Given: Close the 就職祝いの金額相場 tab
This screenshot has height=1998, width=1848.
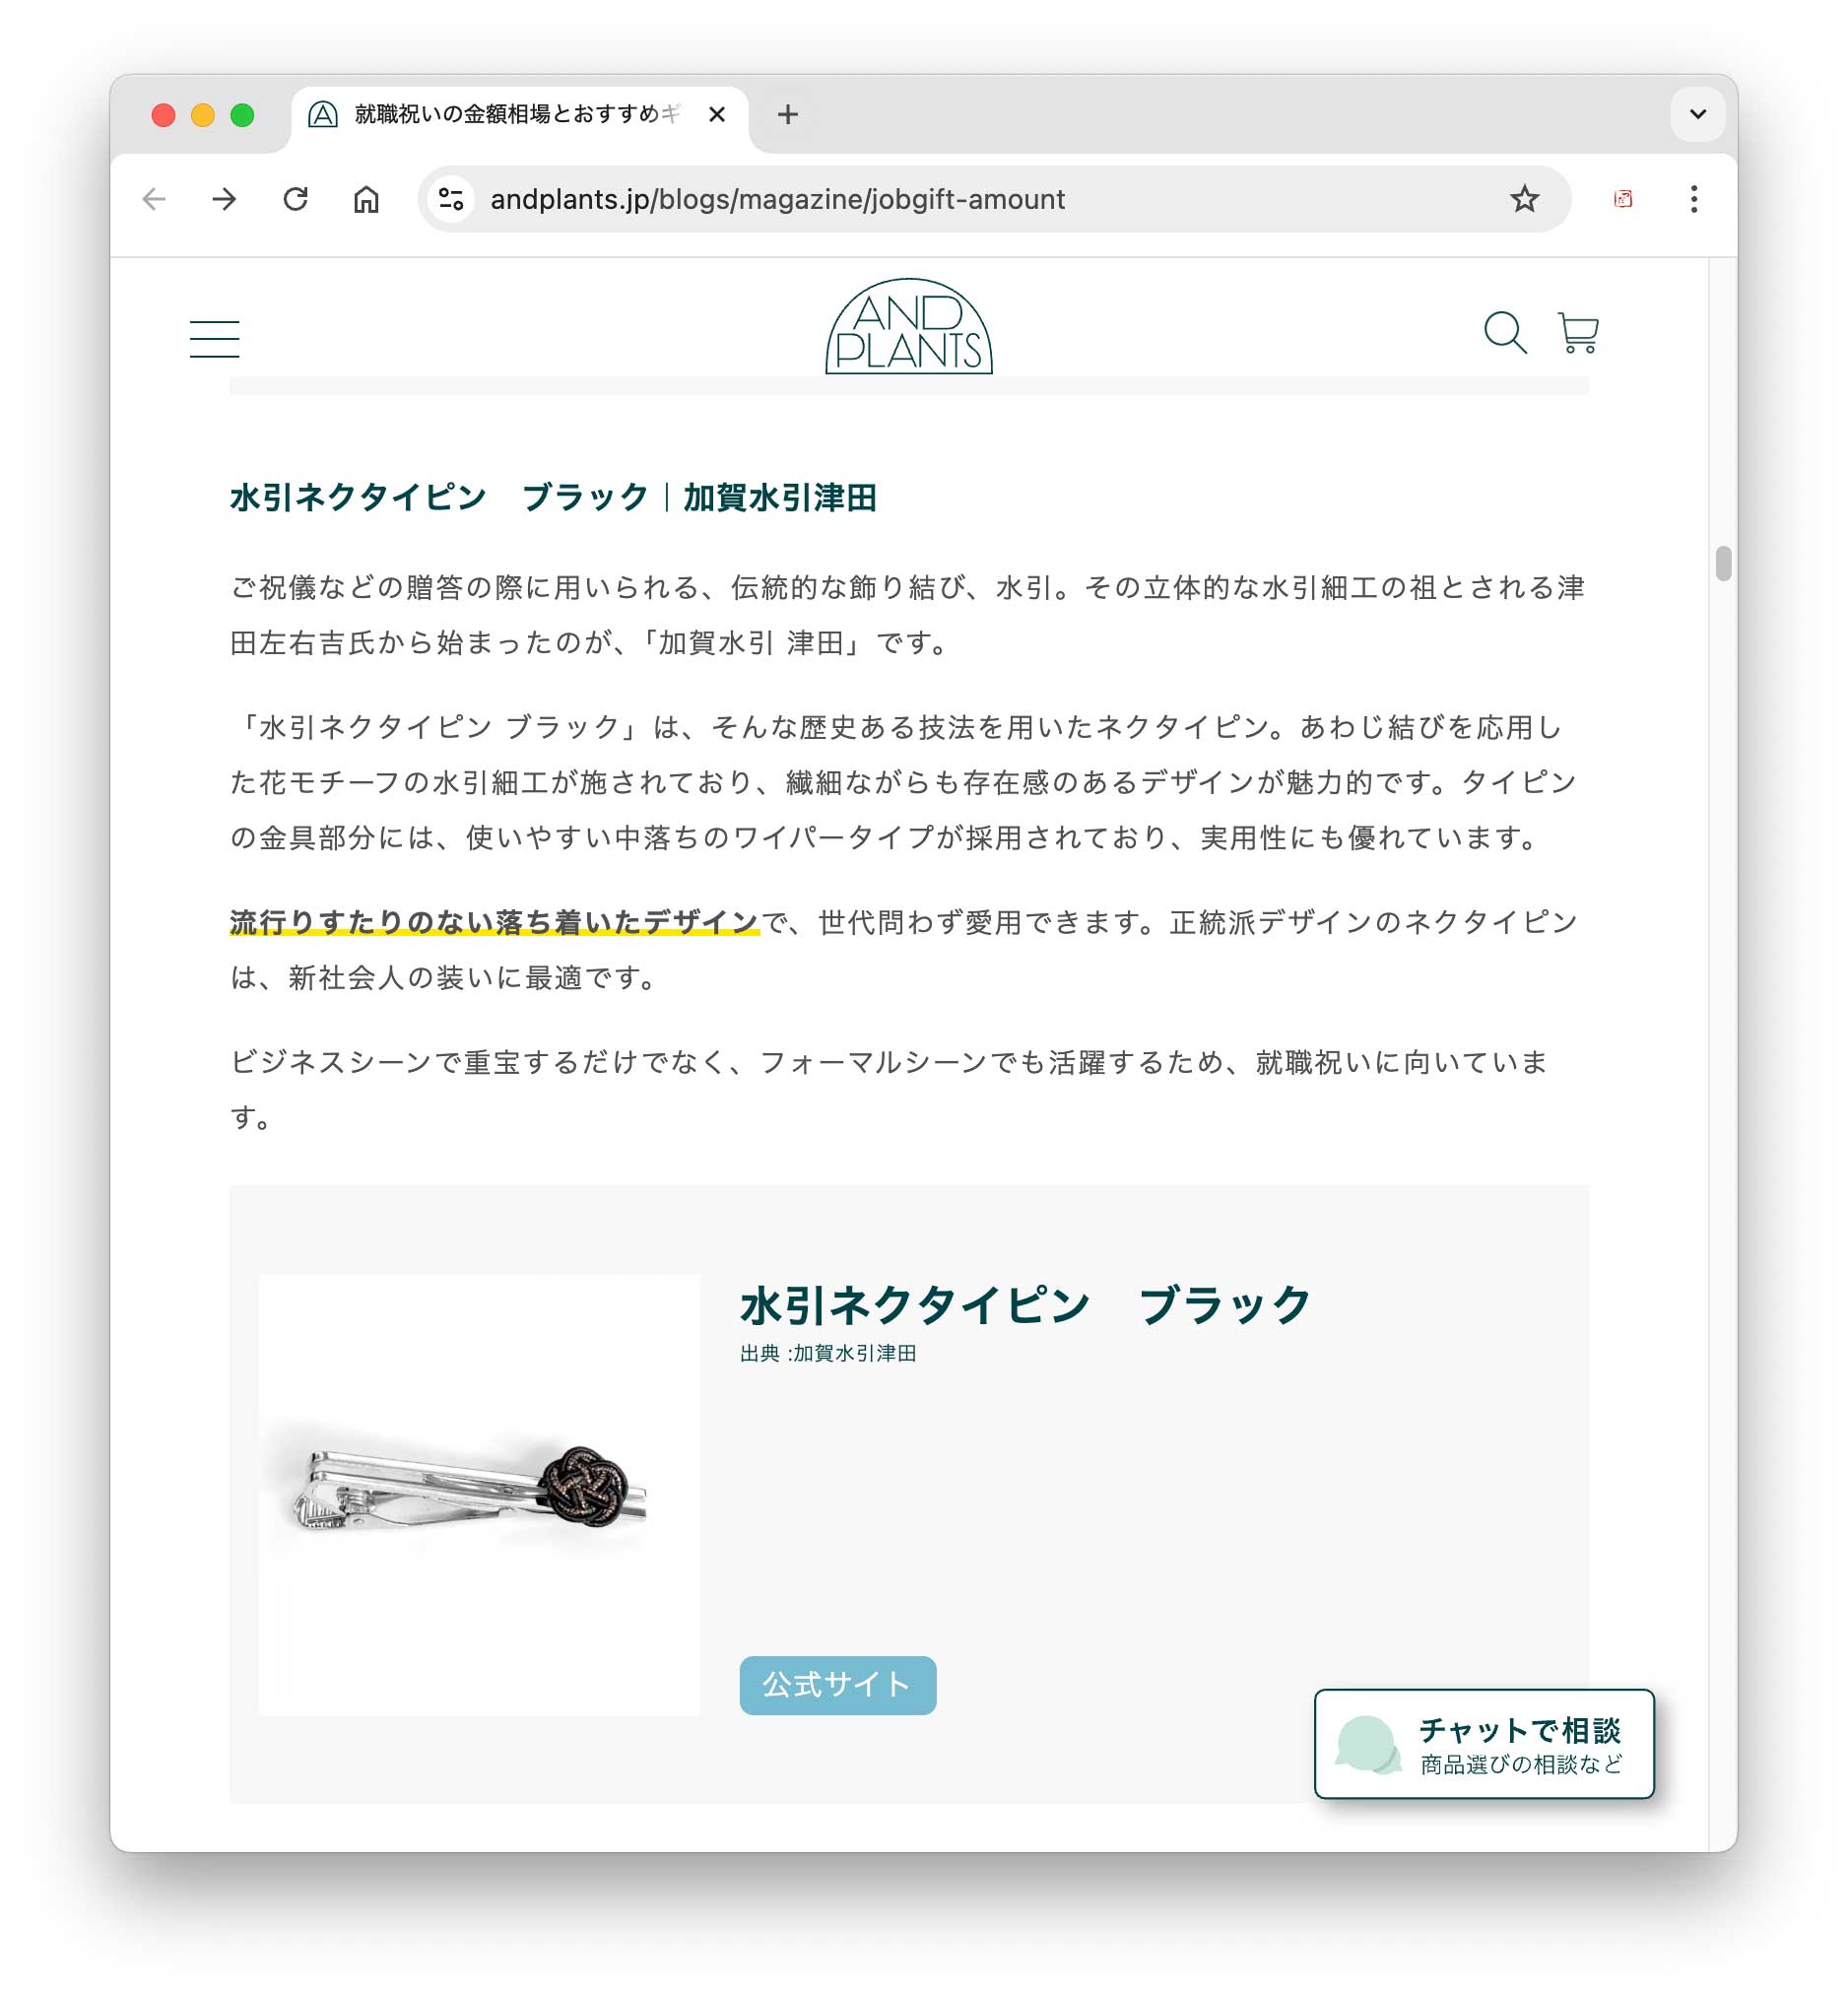Looking at the screenshot, I should coord(716,115).
